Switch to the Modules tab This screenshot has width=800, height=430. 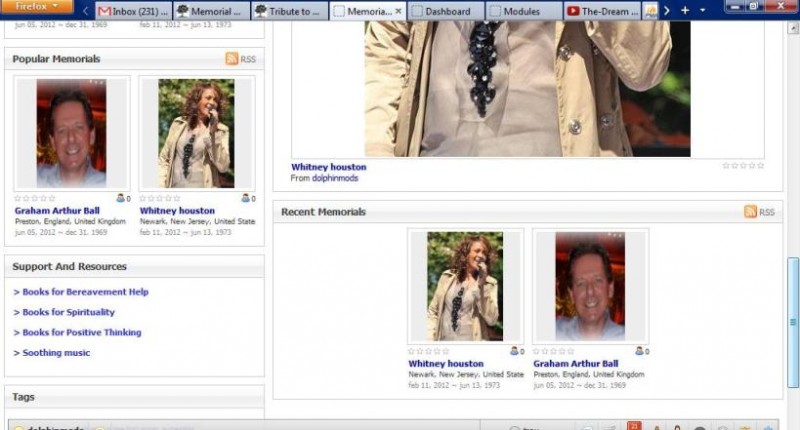(x=524, y=11)
